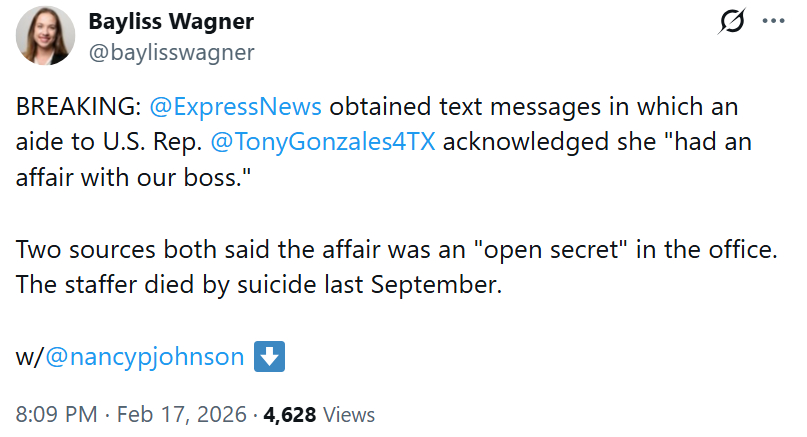
Task: Click the sentence about the staffer
Action: pos(257,284)
